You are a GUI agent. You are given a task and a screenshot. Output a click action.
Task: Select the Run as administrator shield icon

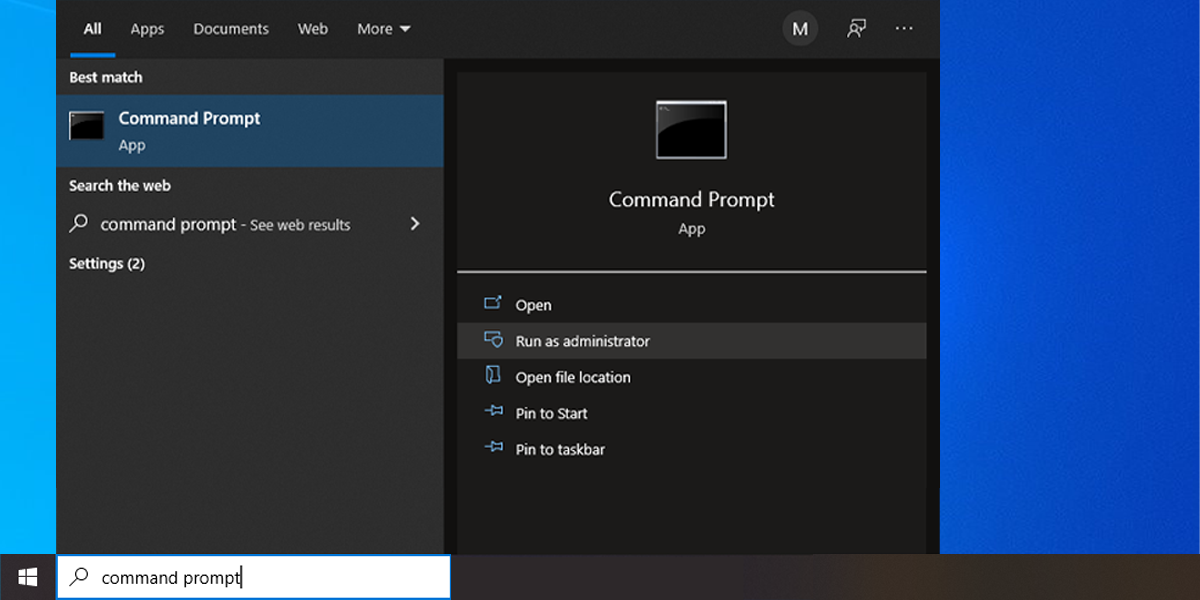494,340
